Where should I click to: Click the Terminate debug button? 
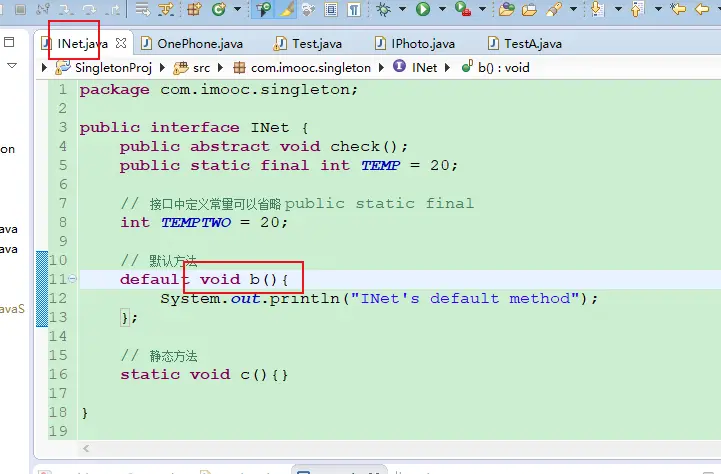(20, 9)
